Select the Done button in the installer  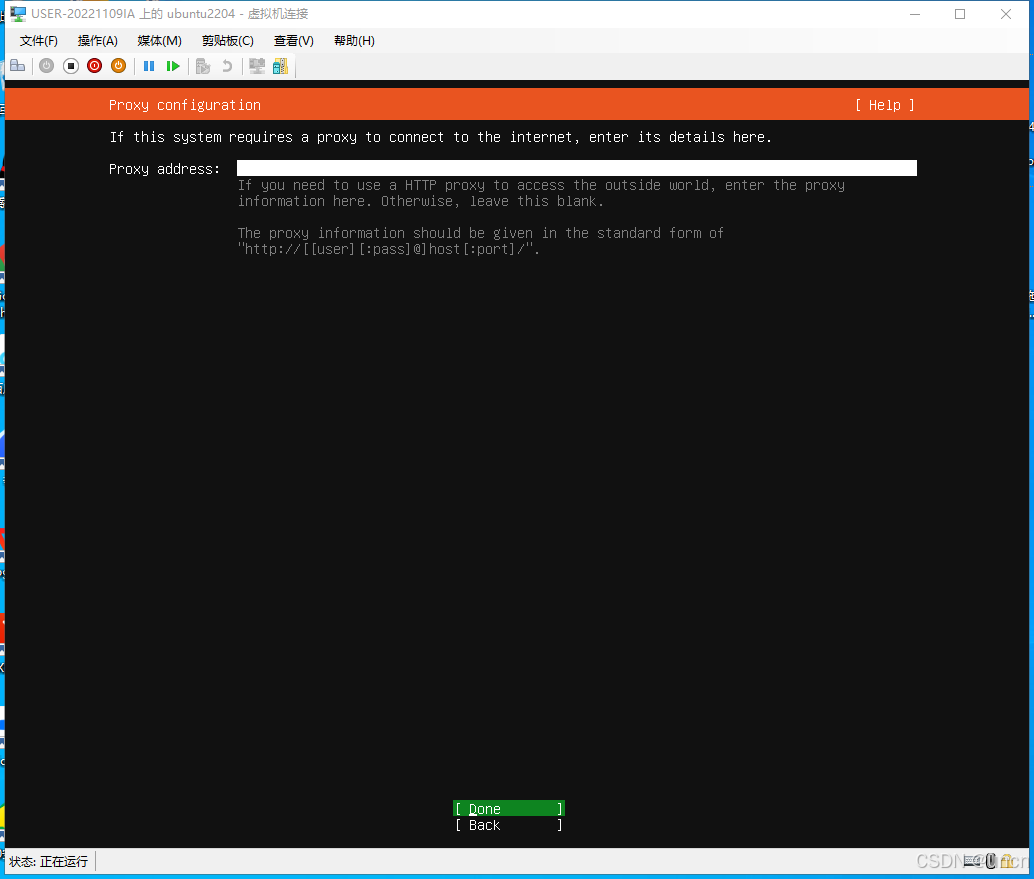tap(508, 808)
